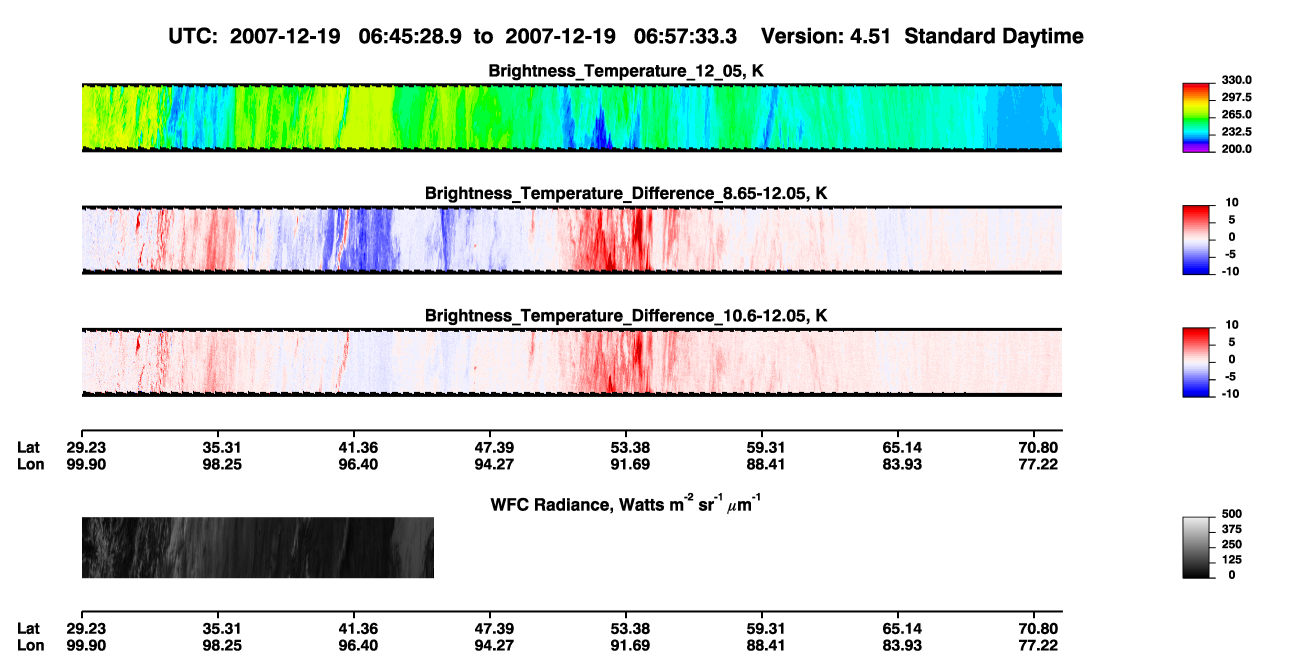
Task: Click the 'WFC Radiance, Watts m-2 sr-1 µm-1' title
Action: (628, 504)
